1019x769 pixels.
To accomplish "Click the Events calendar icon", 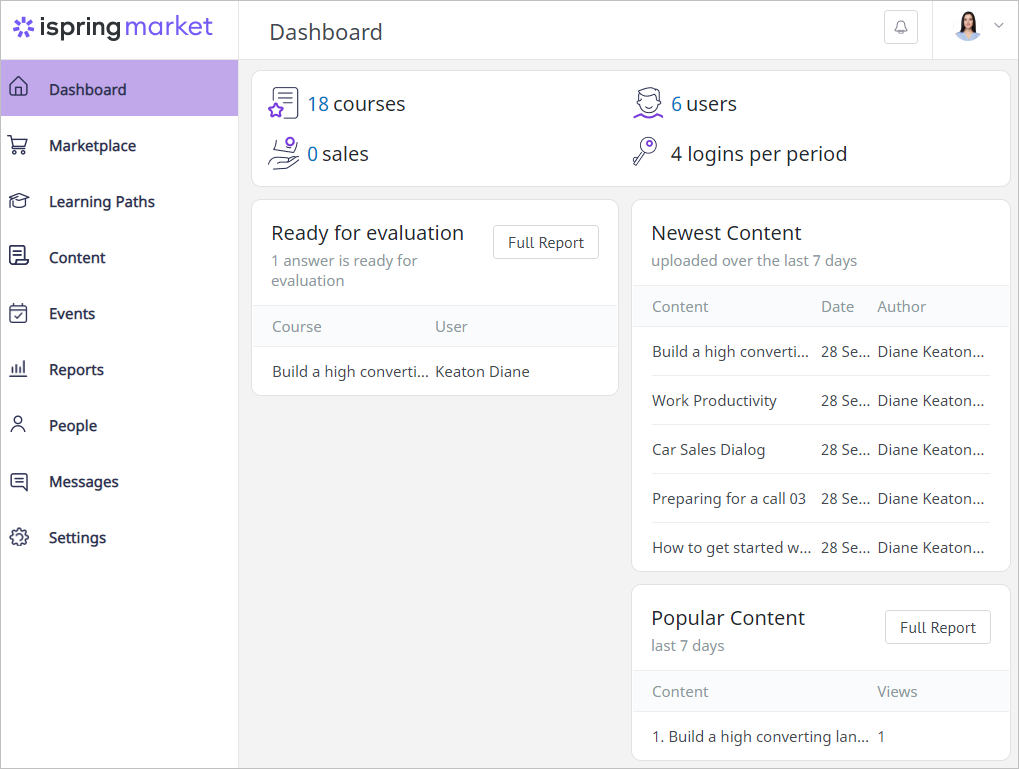I will pyautogui.click(x=18, y=313).
